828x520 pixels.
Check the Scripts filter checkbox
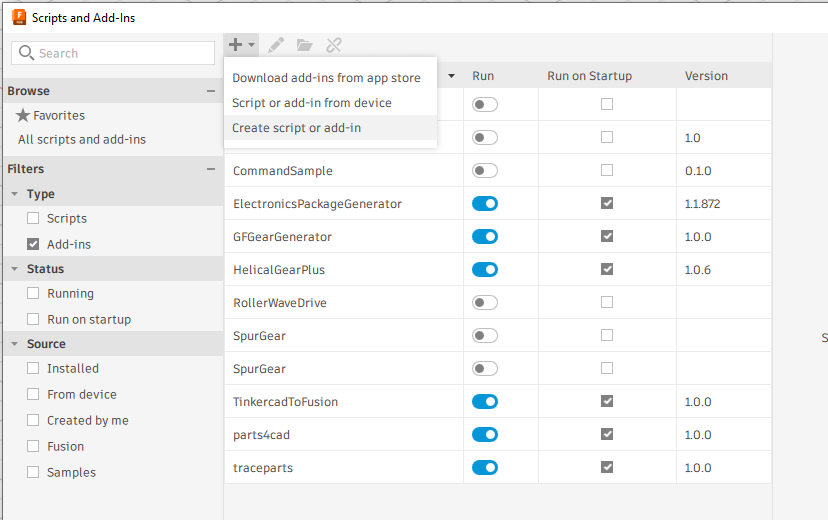click(34, 218)
